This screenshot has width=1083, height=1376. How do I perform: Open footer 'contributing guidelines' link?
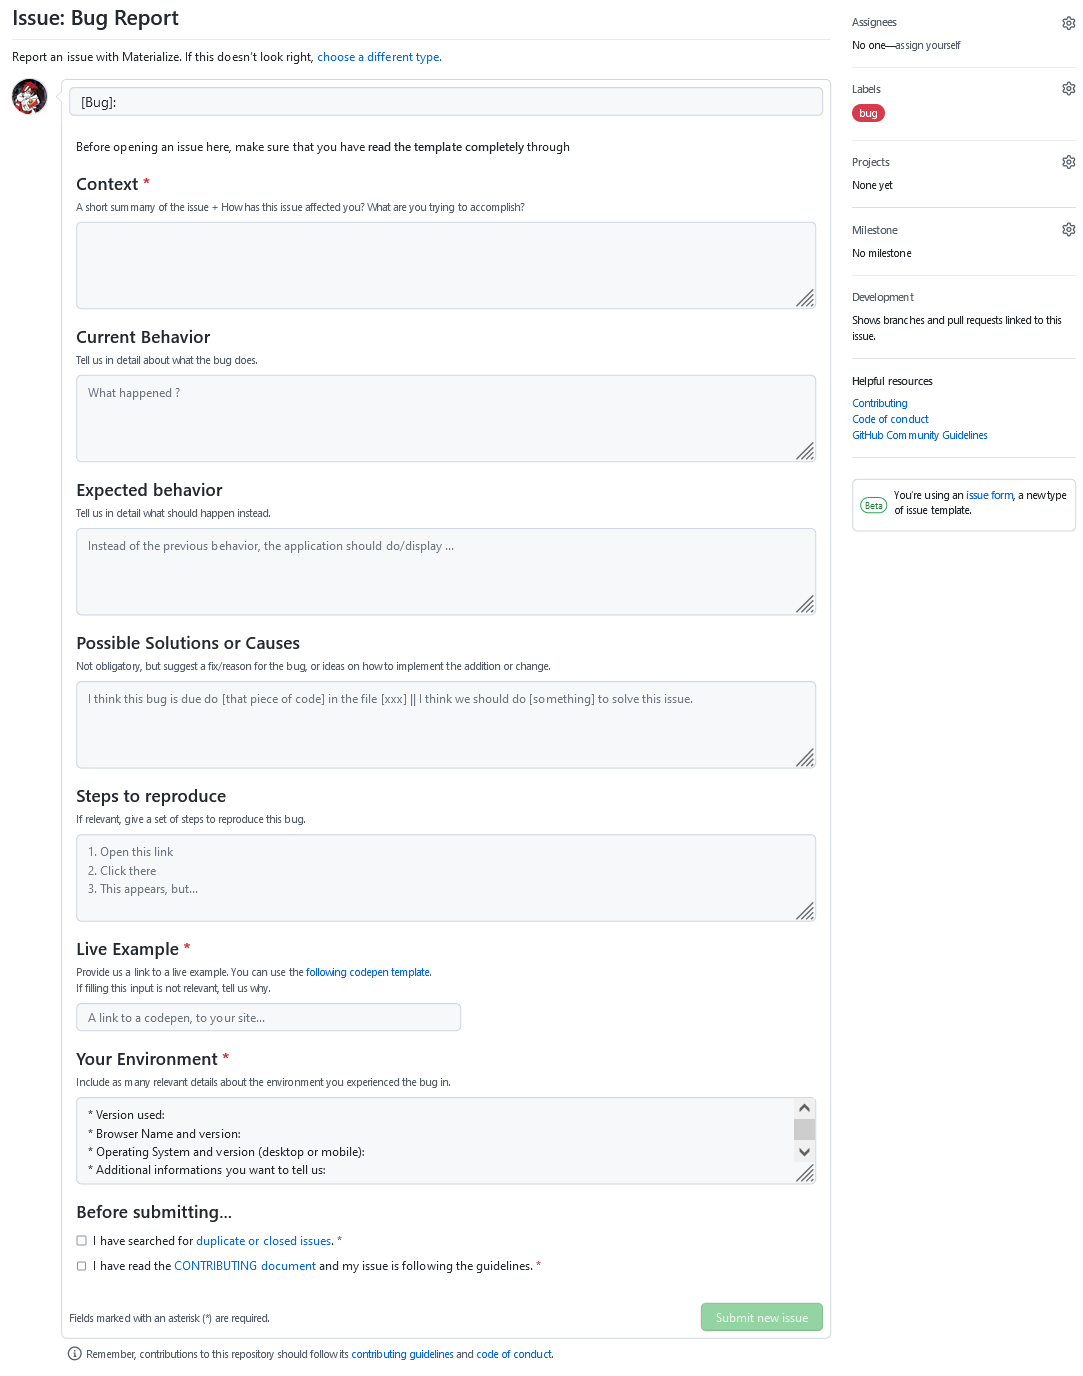coord(402,1354)
